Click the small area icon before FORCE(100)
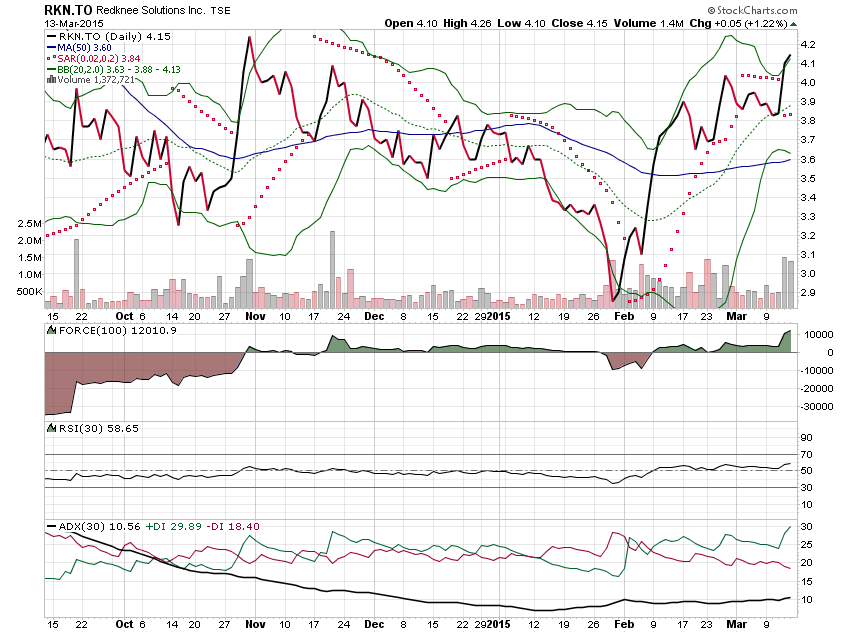The width and height of the screenshot is (850, 633). pos(52,330)
